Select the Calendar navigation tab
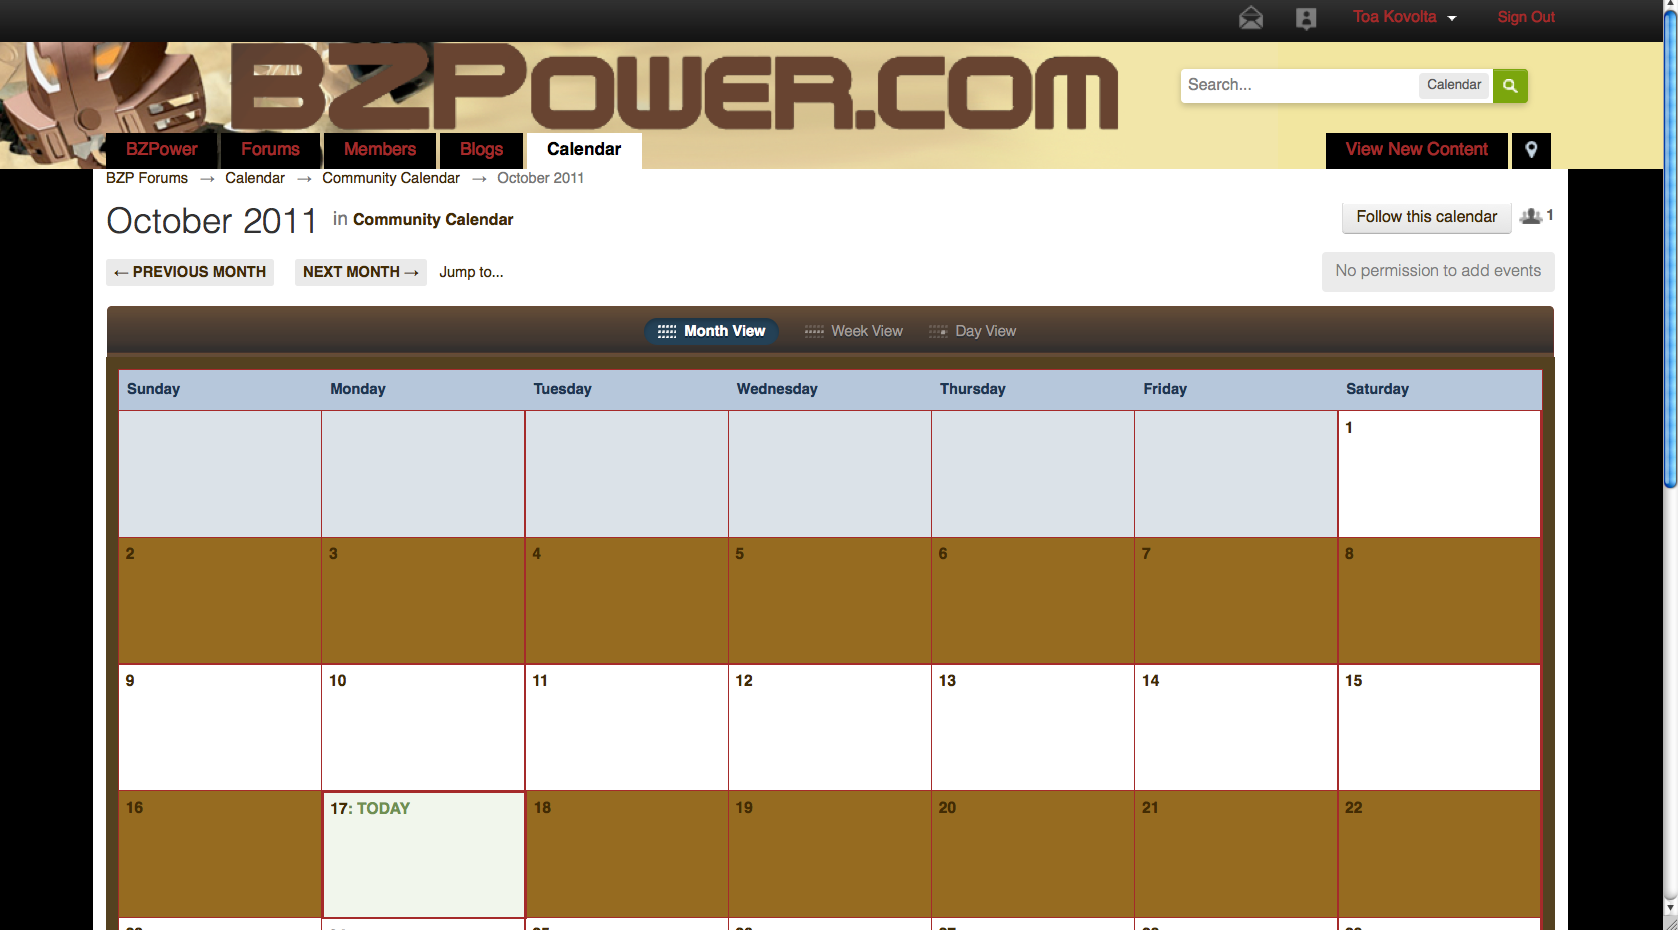The image size is (1678, 930). pyautogui.click(x=584, y=150)
